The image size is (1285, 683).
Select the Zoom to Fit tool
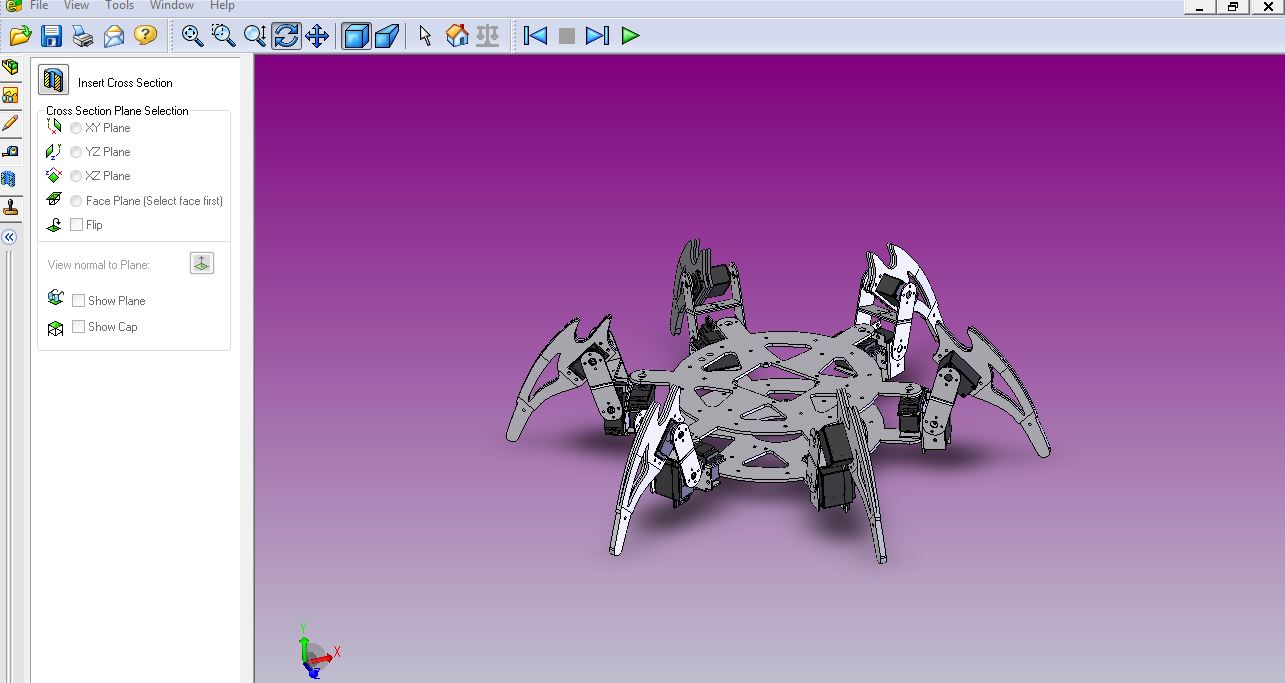tap(193, 36)
